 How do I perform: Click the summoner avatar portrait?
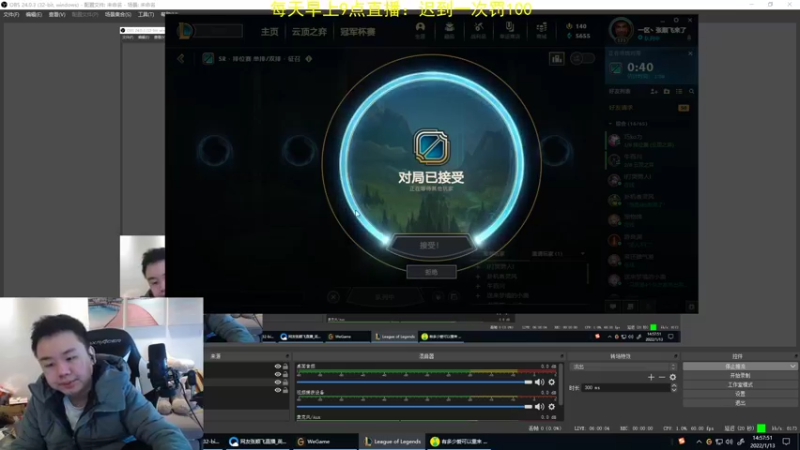click(621, 31)
